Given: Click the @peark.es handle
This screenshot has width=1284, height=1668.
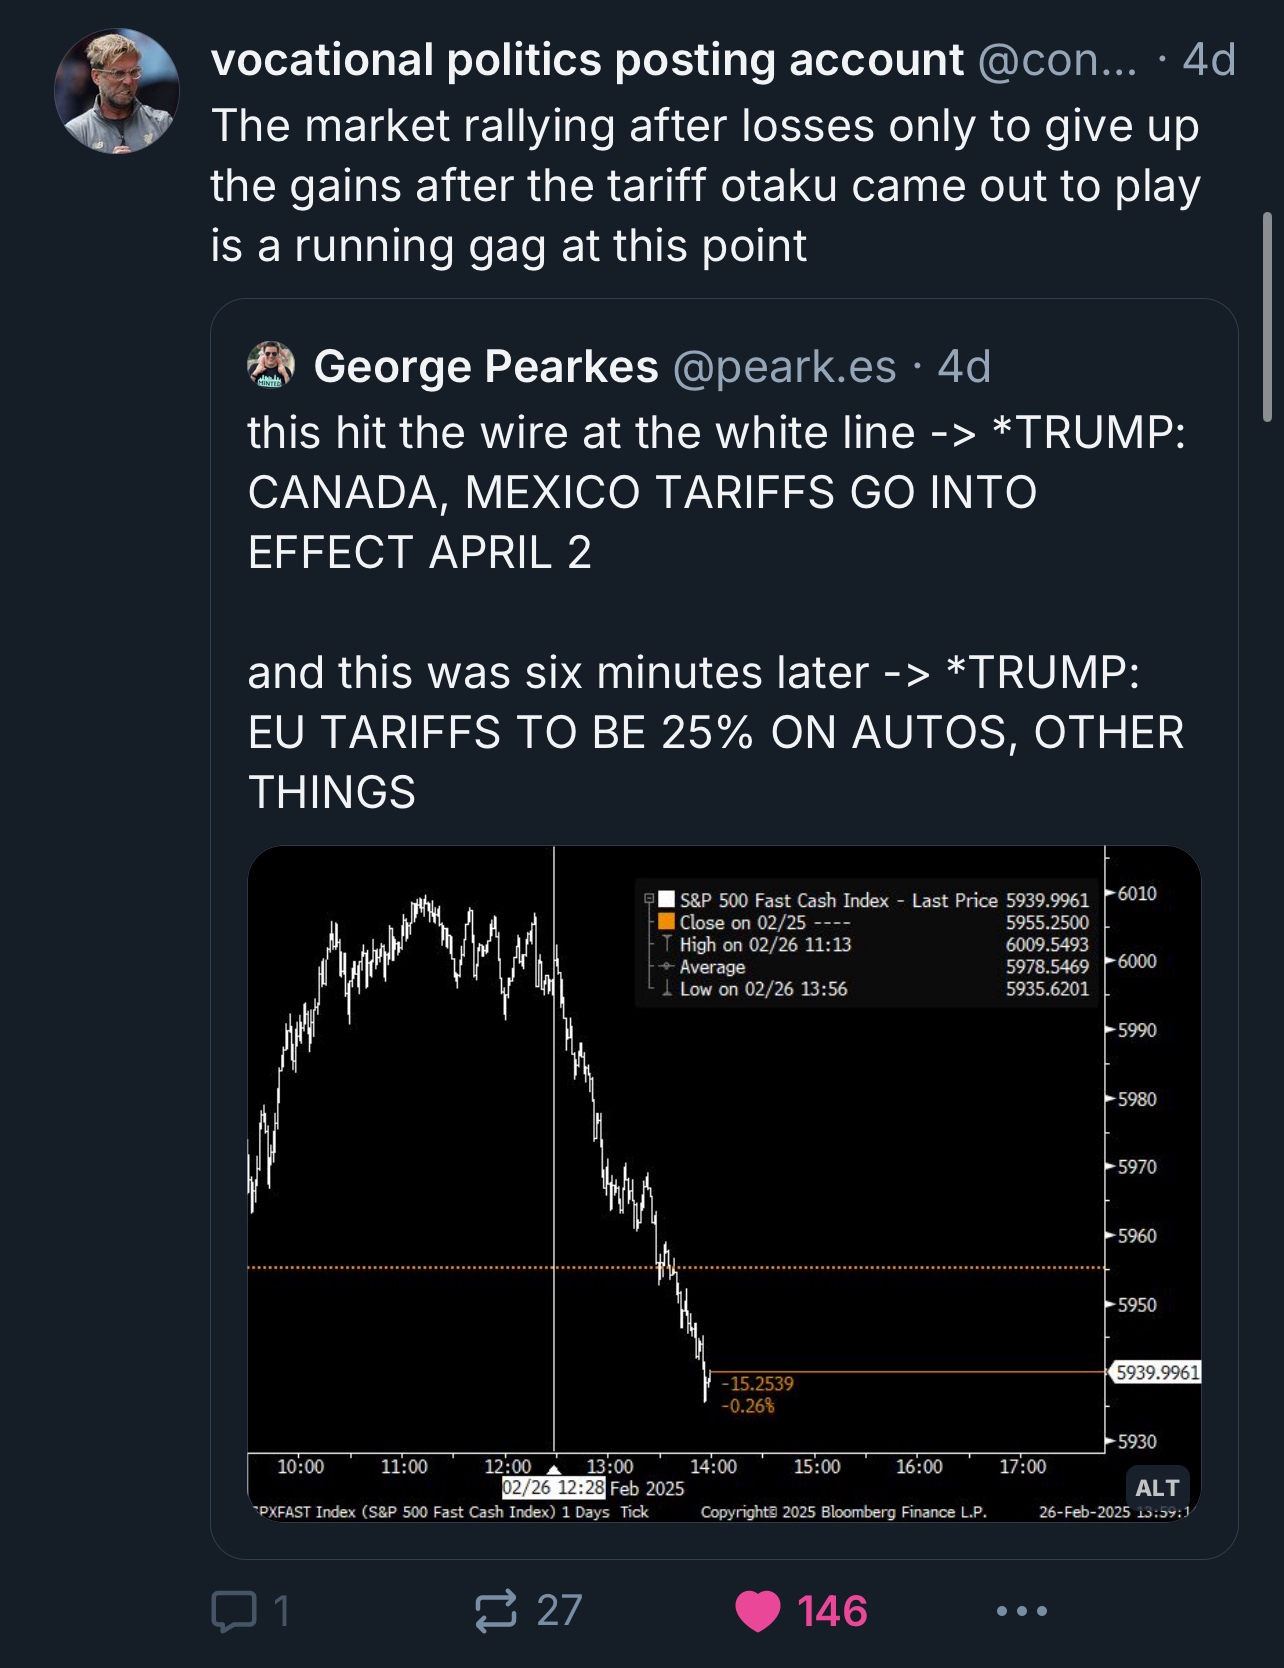Looking at the screenshot, I should pos(785,367).
